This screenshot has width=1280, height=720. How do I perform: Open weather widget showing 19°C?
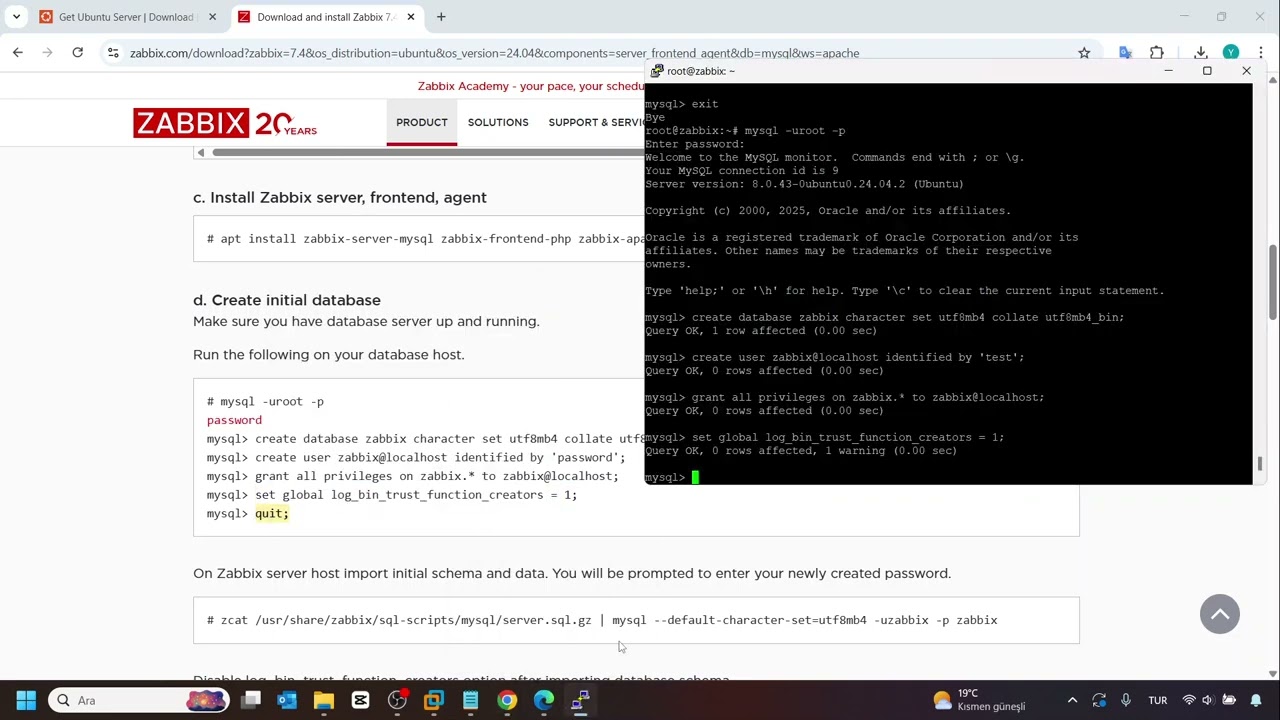pos(978,700)
